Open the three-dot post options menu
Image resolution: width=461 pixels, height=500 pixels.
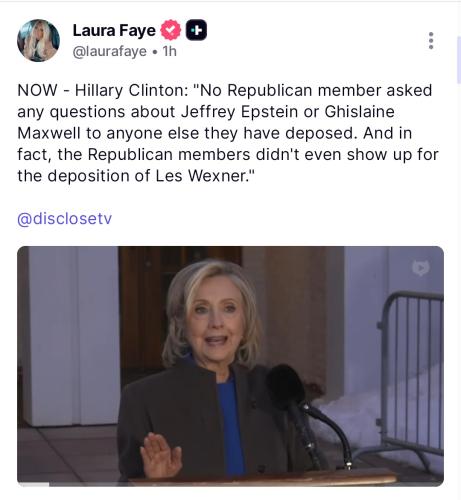pyautogui.click(x=431, y=41)
